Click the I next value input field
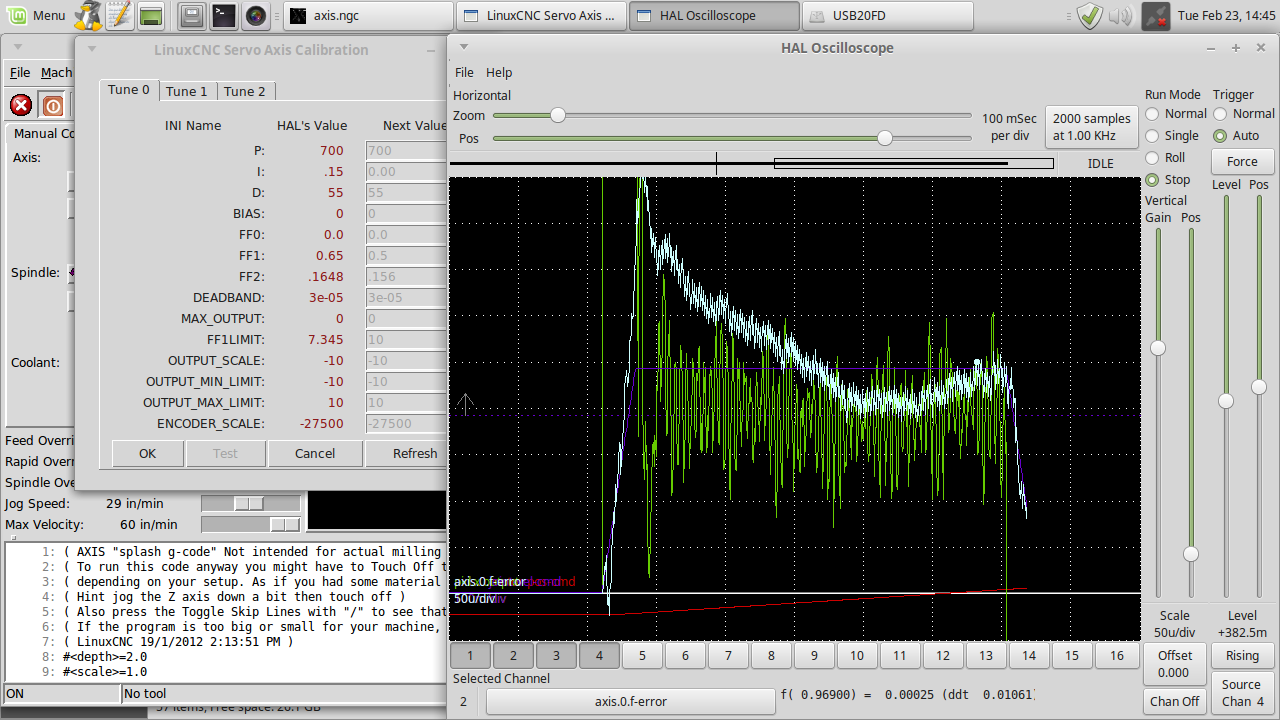This screenshot has height=720, width=1280. click(x=406, y=171)
